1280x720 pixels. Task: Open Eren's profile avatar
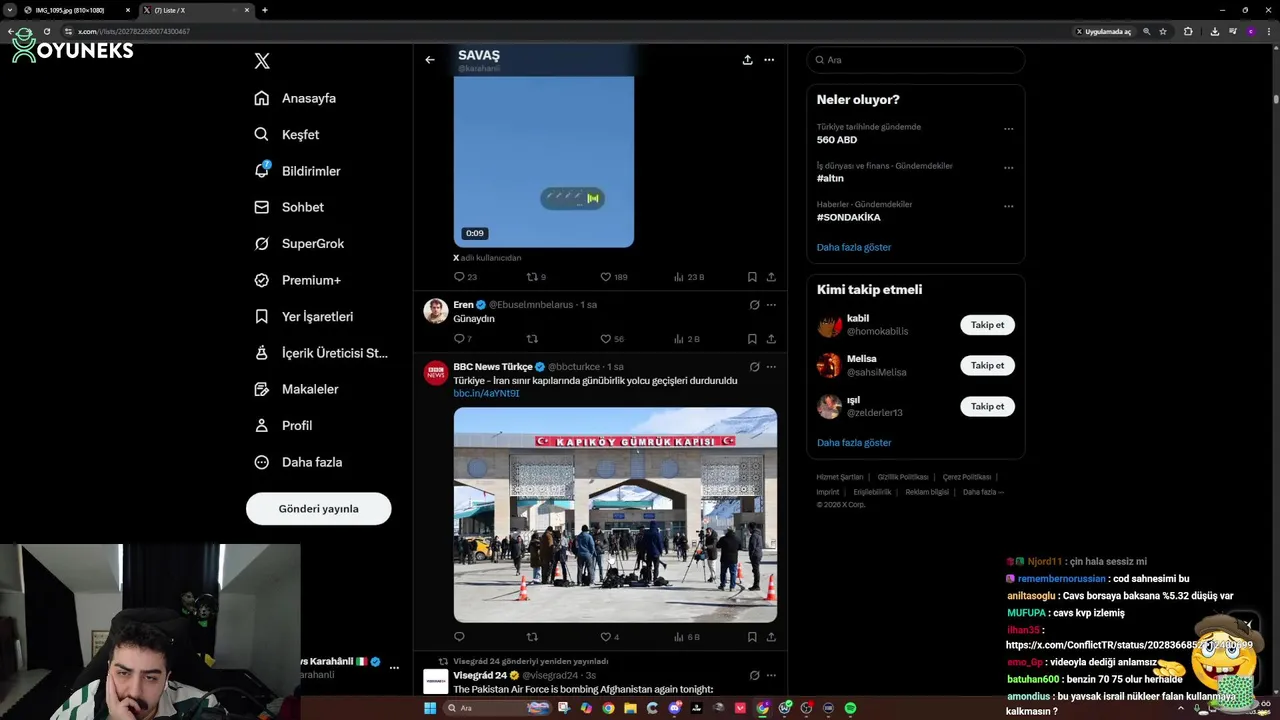(x=436, y=311)
